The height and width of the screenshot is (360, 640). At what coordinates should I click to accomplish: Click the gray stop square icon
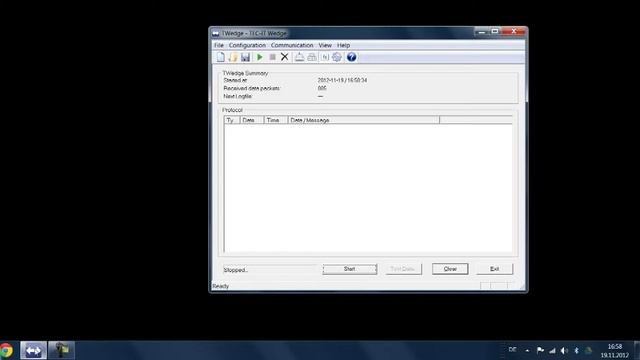272,57
